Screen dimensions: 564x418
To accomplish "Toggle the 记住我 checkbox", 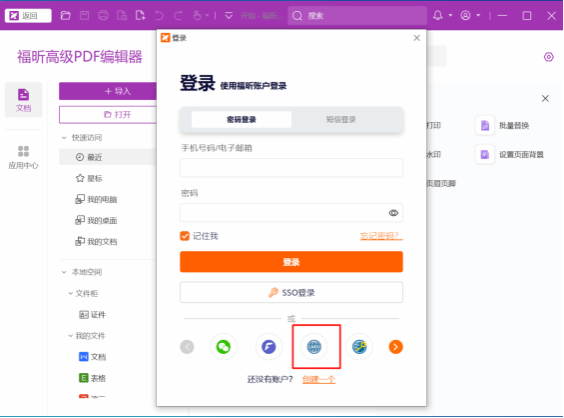I will click(x=185, y=236).
